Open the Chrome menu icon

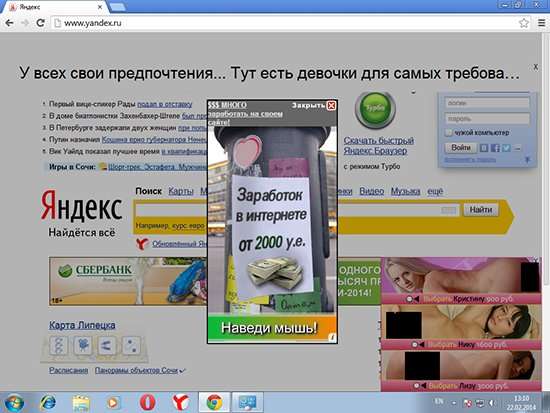coord(542,23)
